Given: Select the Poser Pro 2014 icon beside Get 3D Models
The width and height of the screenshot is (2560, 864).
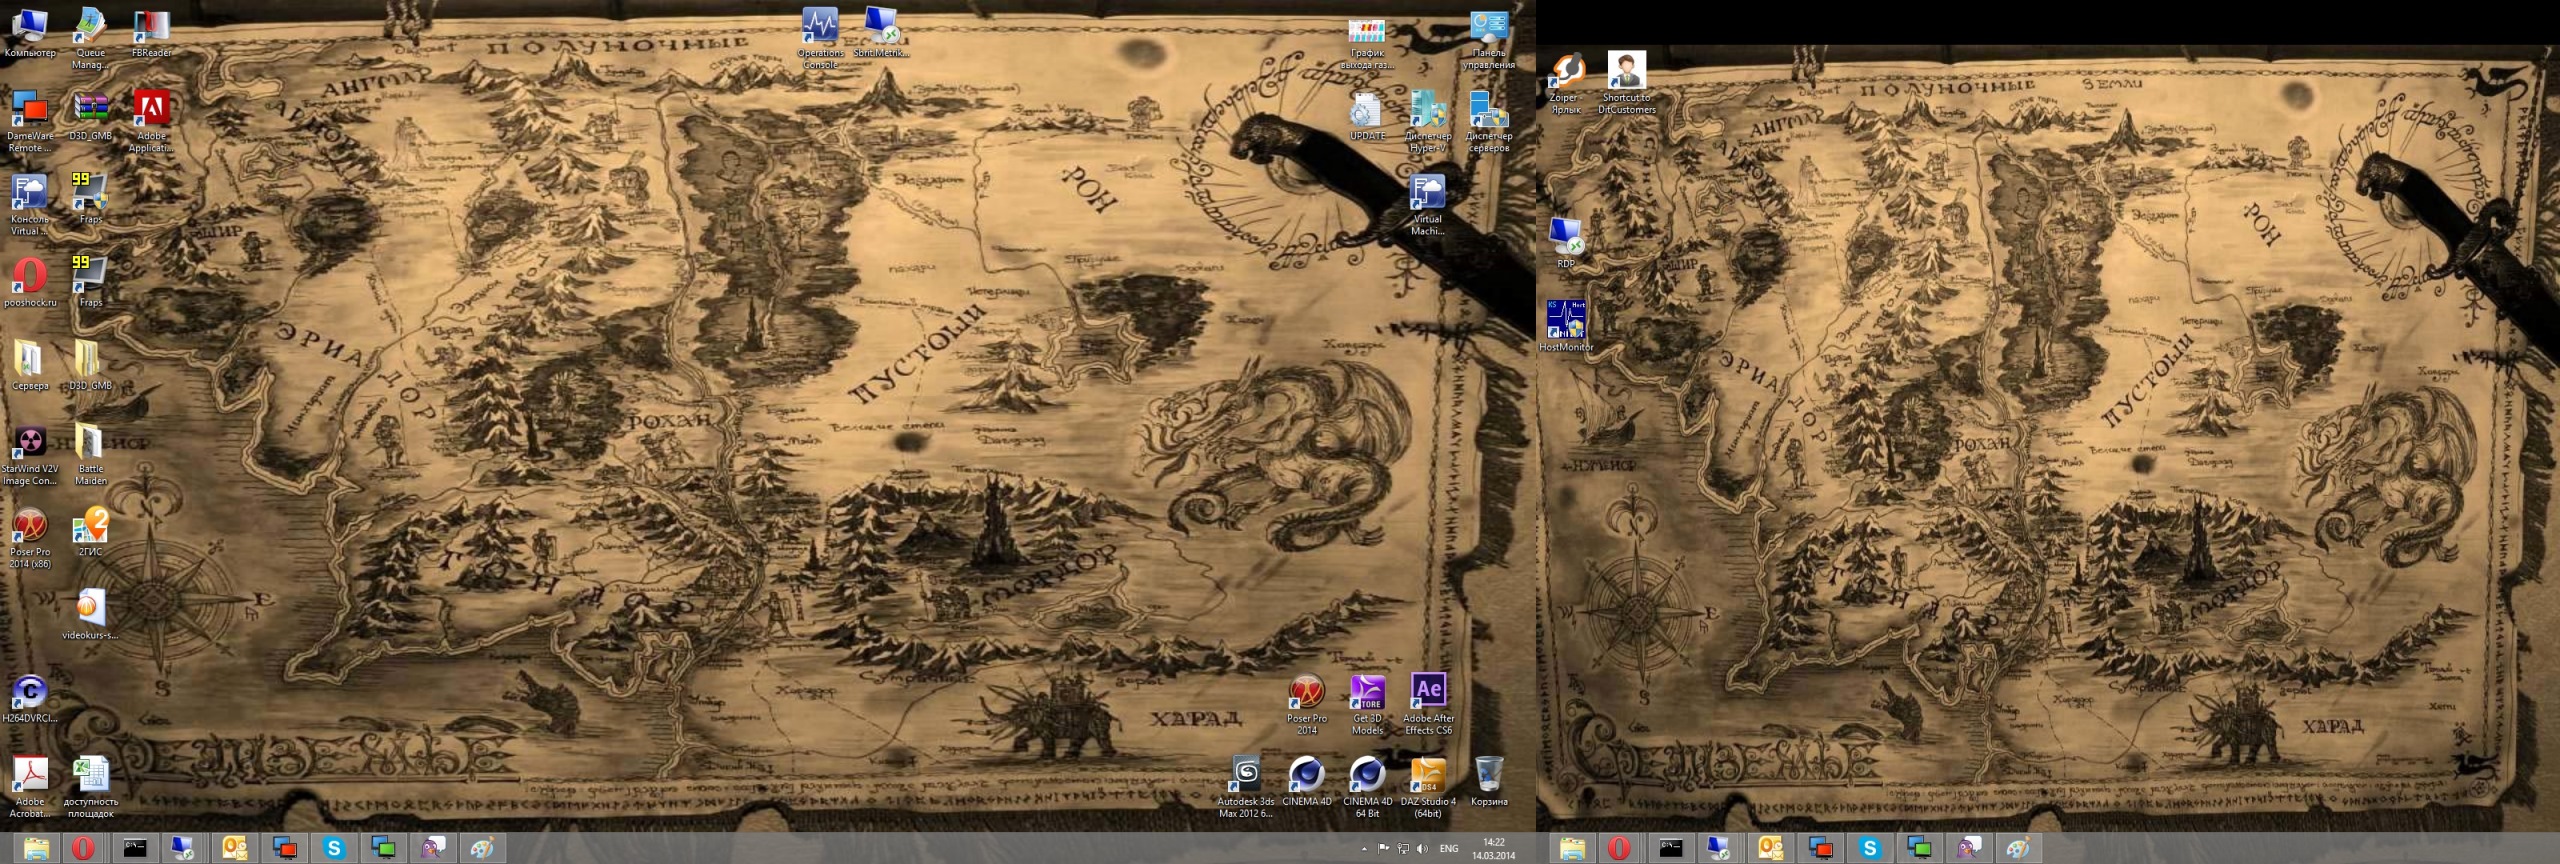Looking at the screenshot, I should (x=1306, y=704).
